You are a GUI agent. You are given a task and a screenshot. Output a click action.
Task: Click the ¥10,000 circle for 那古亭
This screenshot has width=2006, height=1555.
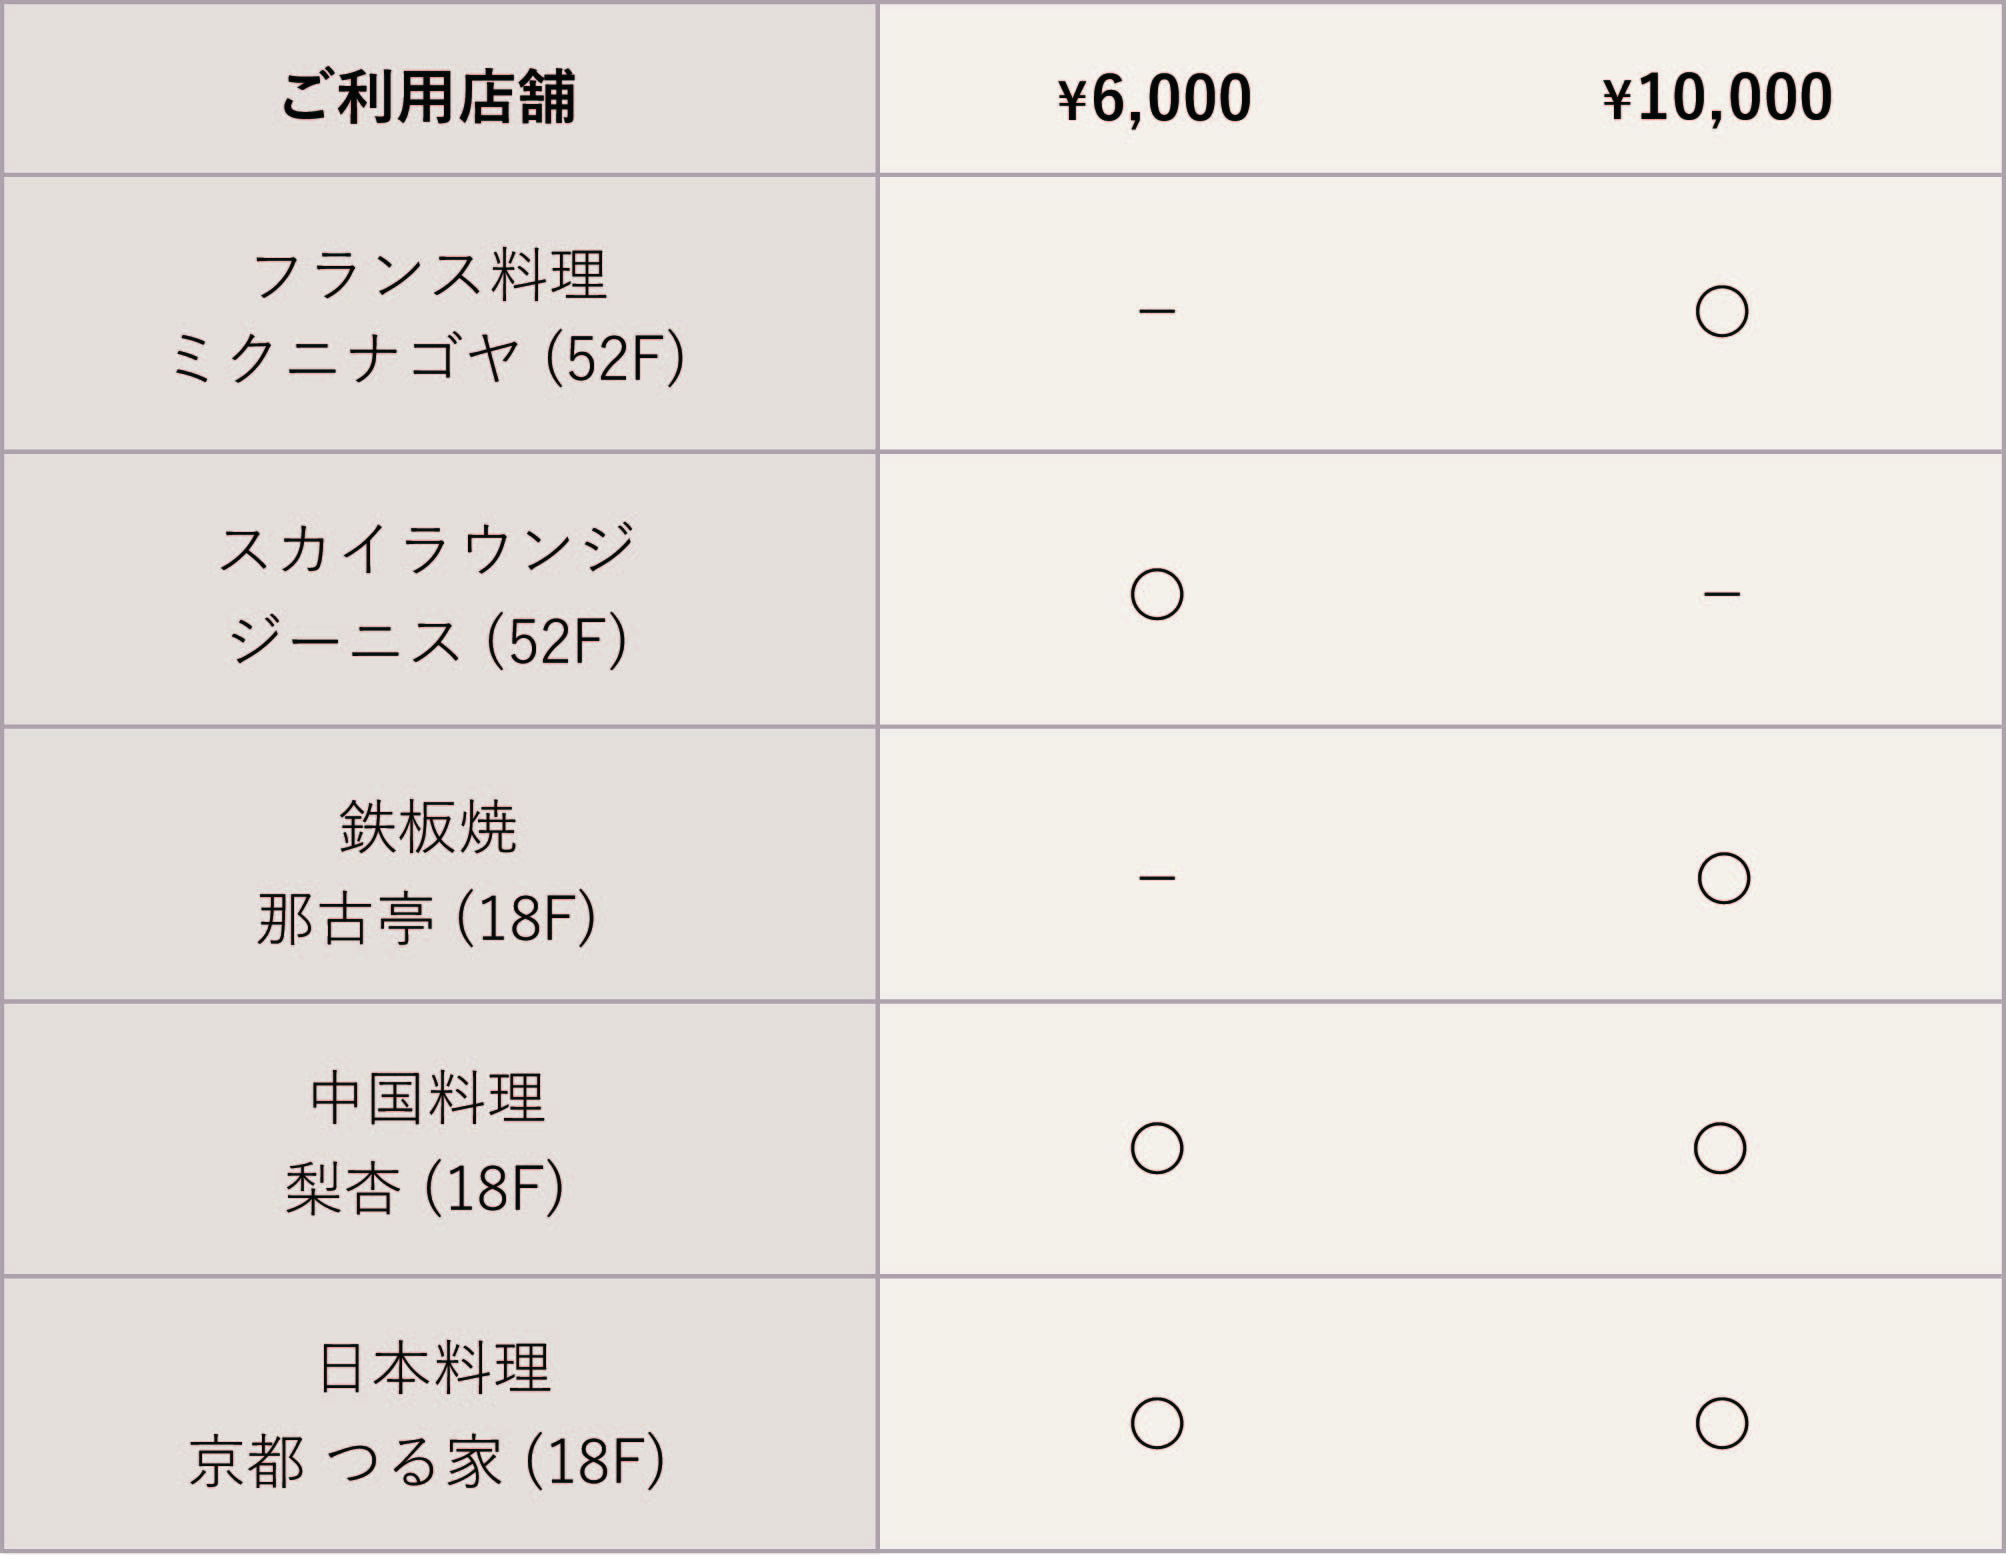tap(1723, 878)
